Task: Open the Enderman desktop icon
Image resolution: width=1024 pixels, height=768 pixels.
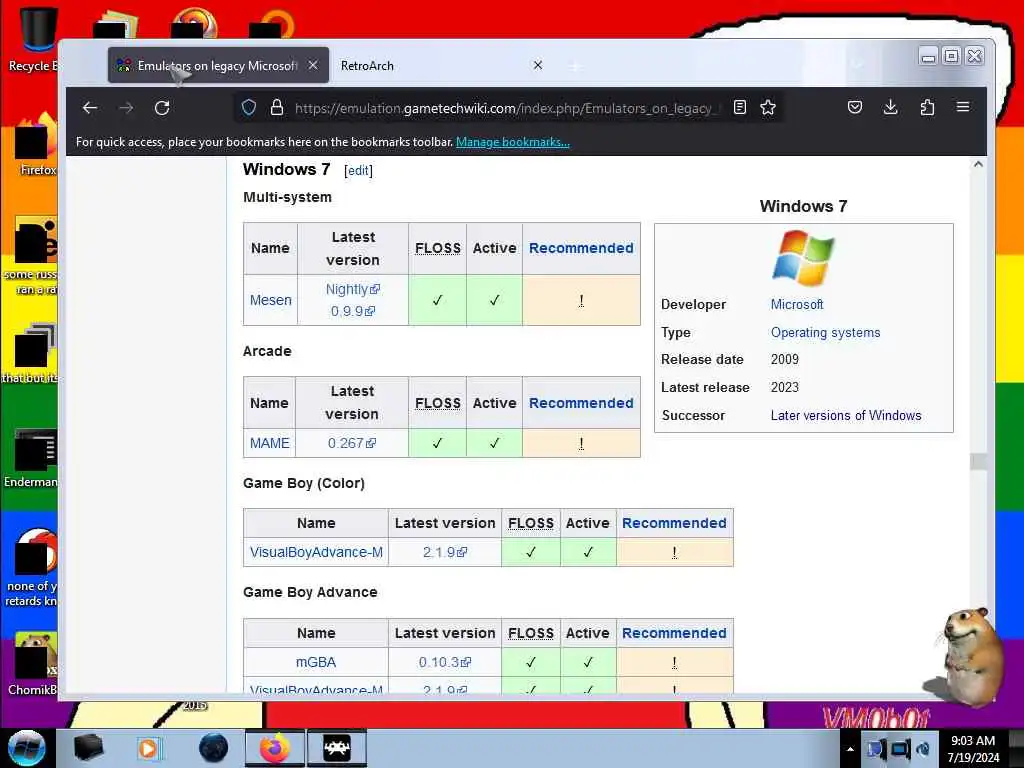Action: coord(33,459)
